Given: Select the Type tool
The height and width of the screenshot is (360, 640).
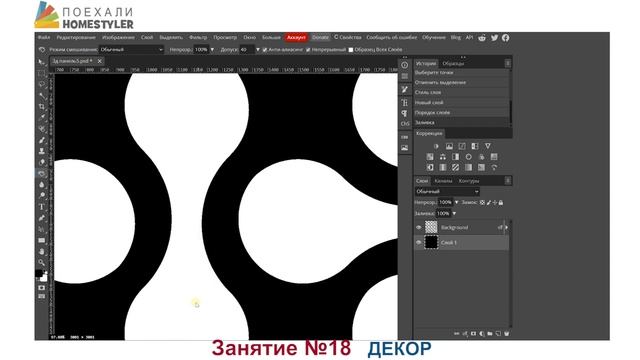Looking at the screenshot, I should click(41, 207).
